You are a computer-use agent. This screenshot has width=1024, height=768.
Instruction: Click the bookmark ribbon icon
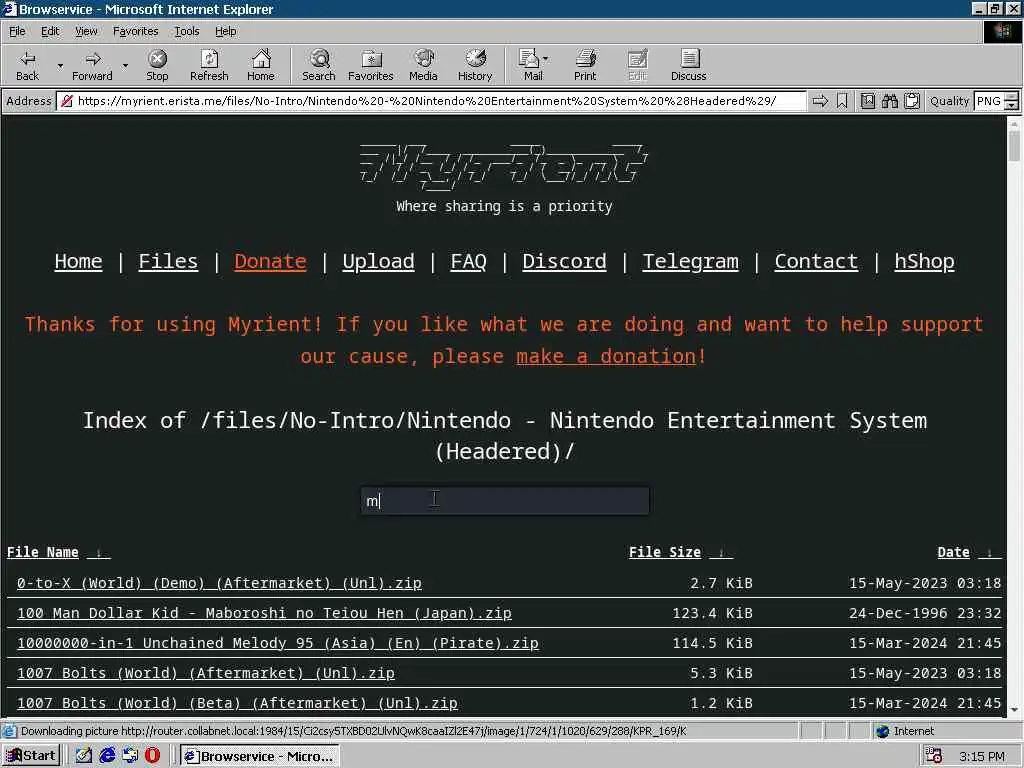click(x=842, y=101)
